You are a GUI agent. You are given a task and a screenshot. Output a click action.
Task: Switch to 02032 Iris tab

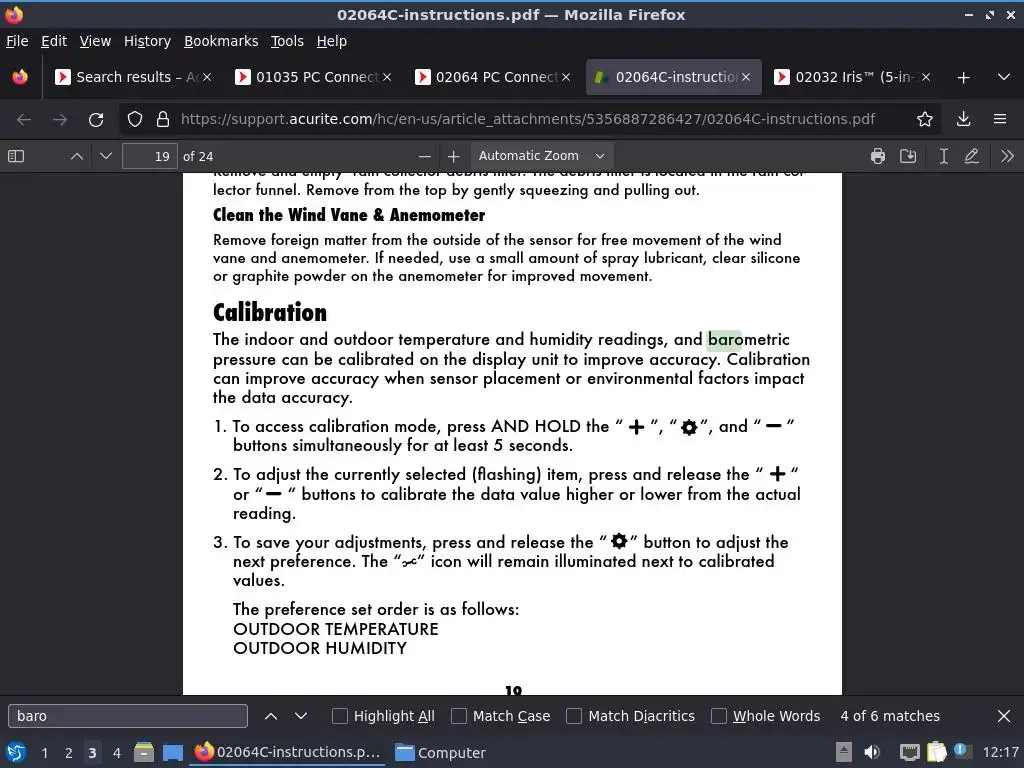tap(853, 77)
